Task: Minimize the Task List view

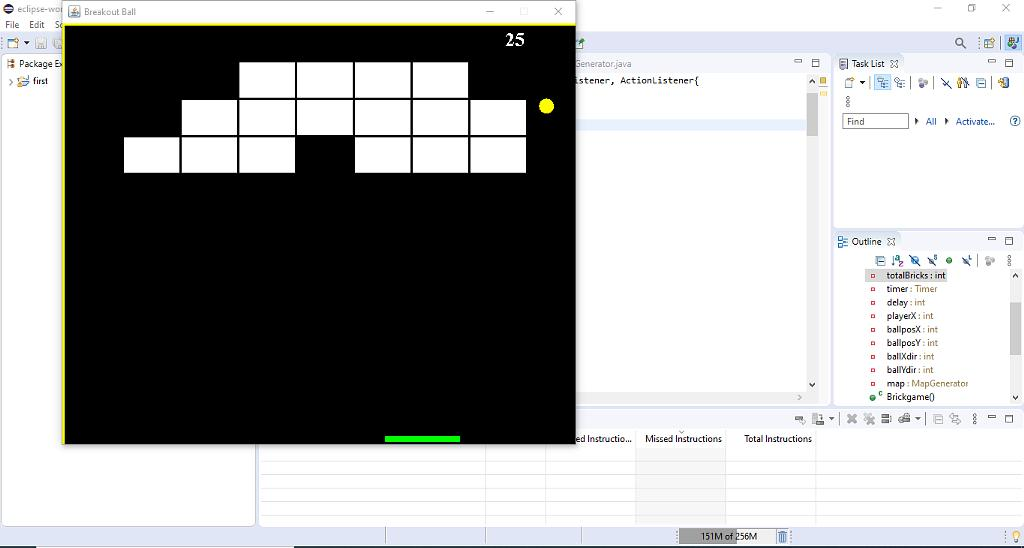Action: 992,61
